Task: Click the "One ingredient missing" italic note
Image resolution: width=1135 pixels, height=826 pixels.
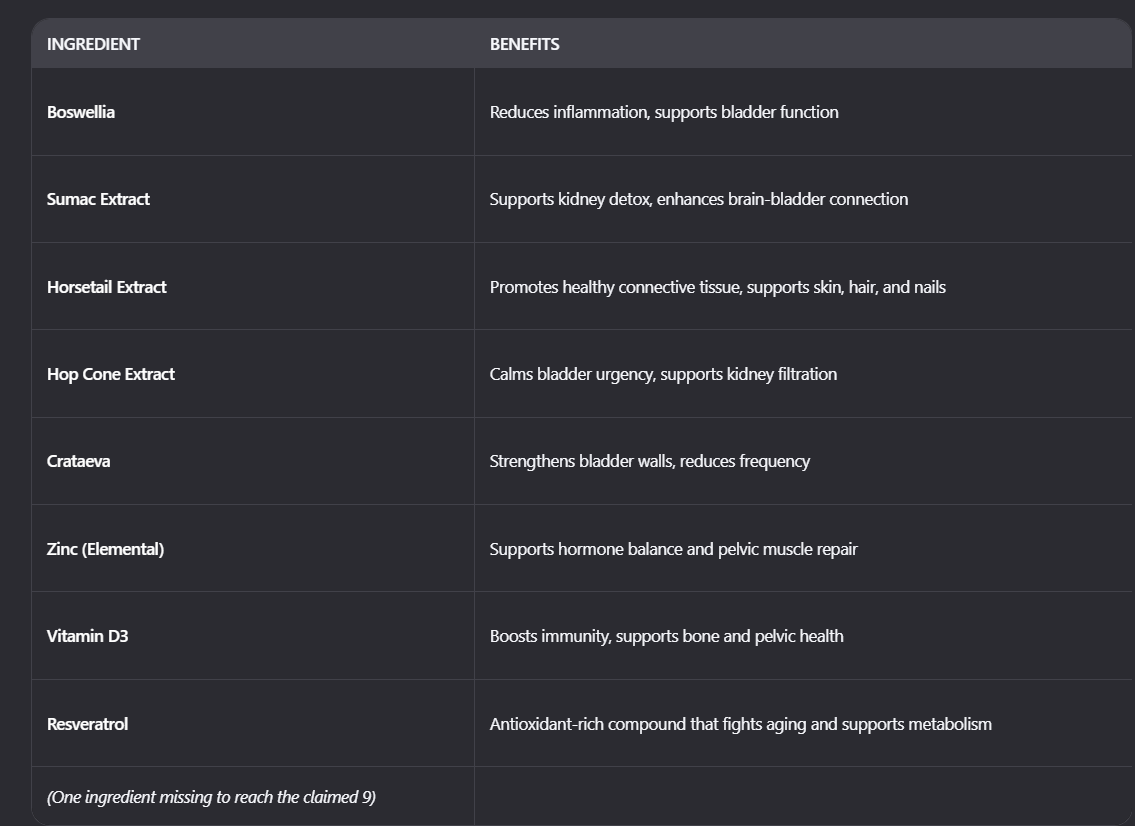Action: 211,797
